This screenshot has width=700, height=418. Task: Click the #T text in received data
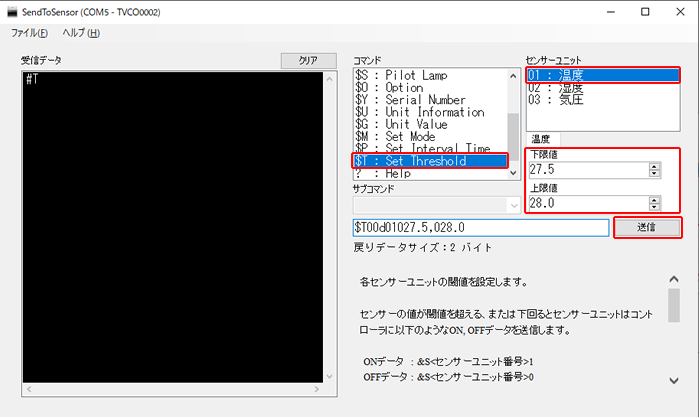click(x=32, y=79)
